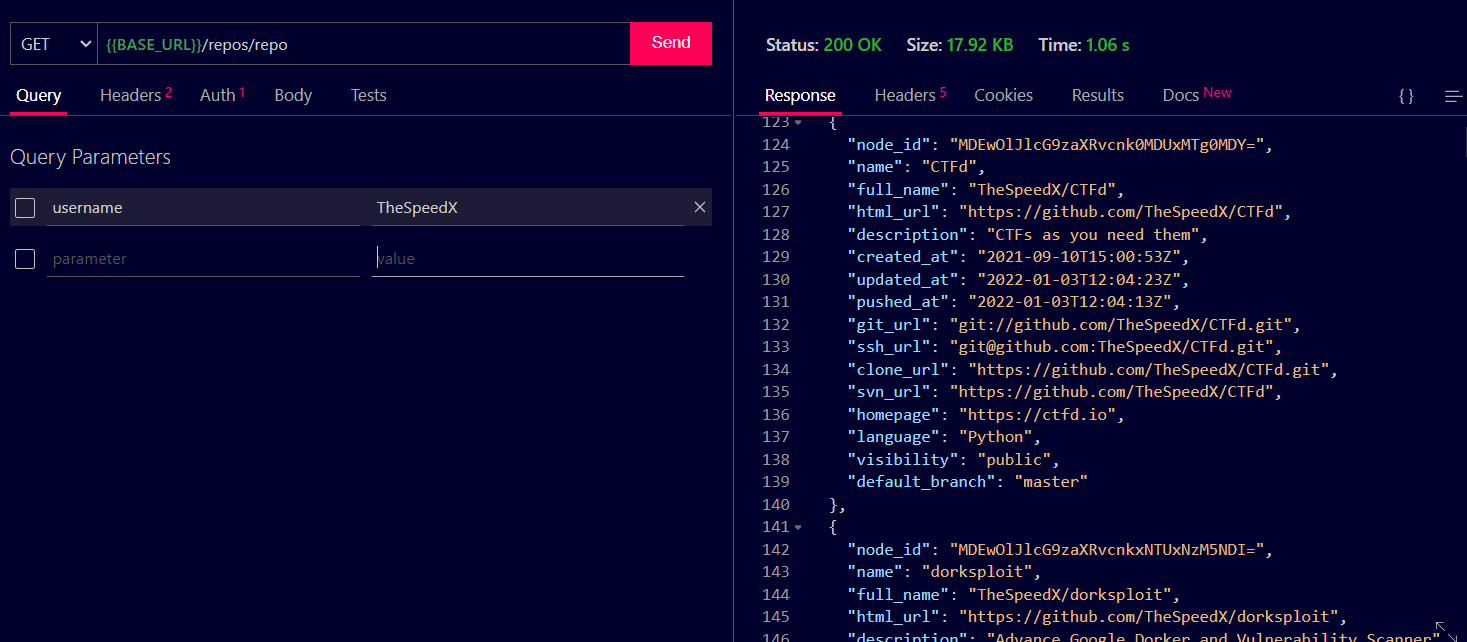This screenshot has height=642, width=1467.
Task: Open the Body tab
Action: pos(293,95)
